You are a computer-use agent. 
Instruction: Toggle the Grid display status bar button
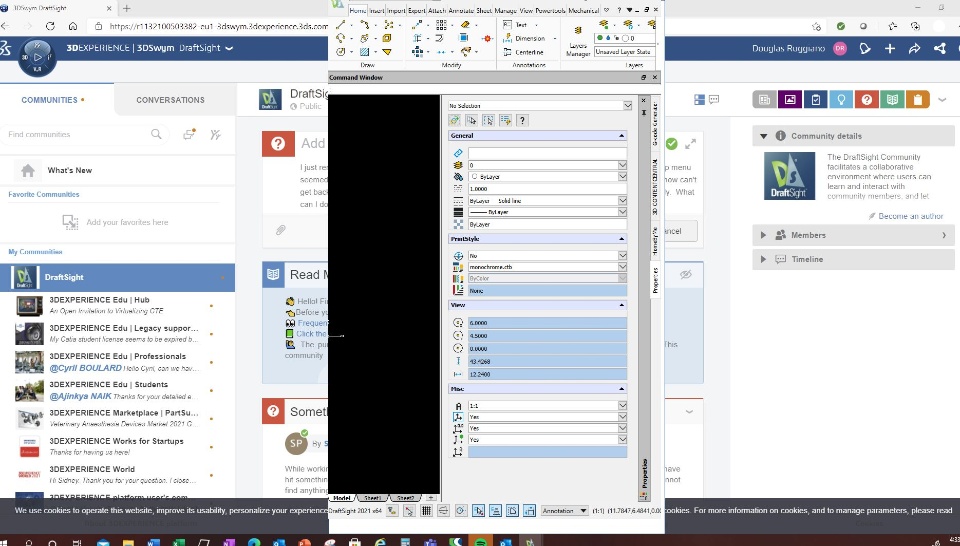click(x=426, y=510)
